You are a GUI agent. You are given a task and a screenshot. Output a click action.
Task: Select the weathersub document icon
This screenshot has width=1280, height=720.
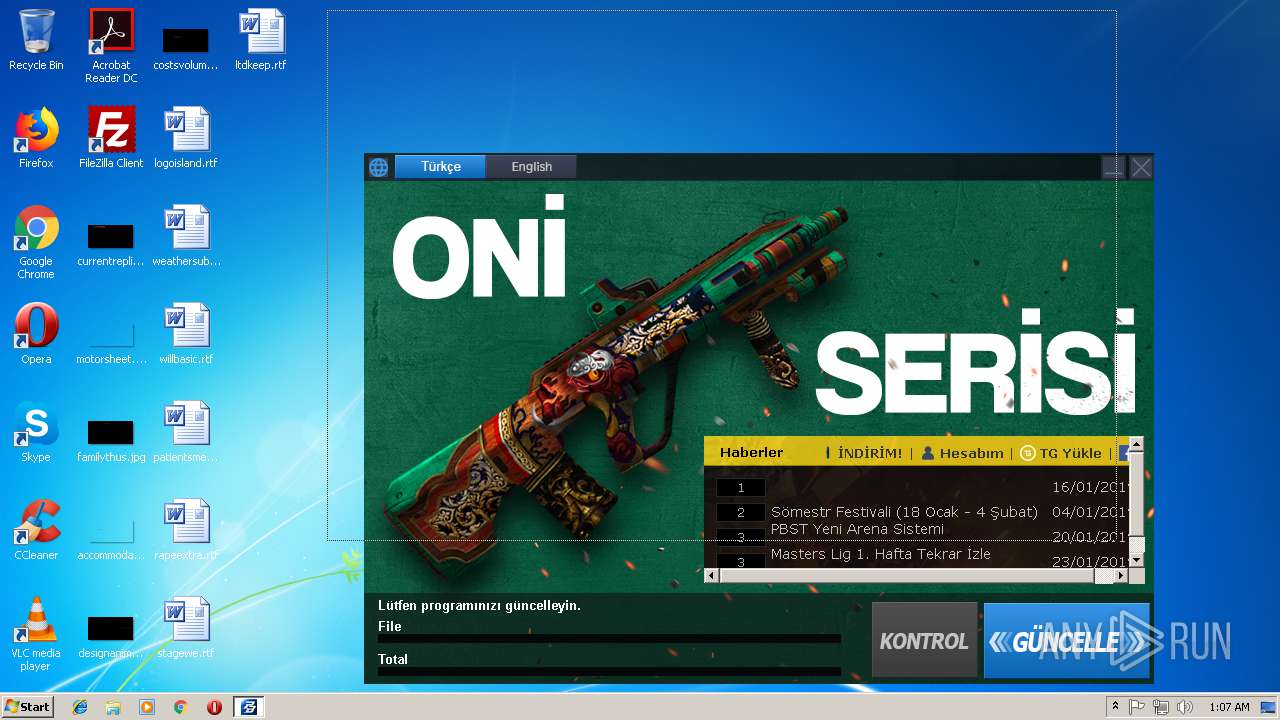(x=186, y=236)
